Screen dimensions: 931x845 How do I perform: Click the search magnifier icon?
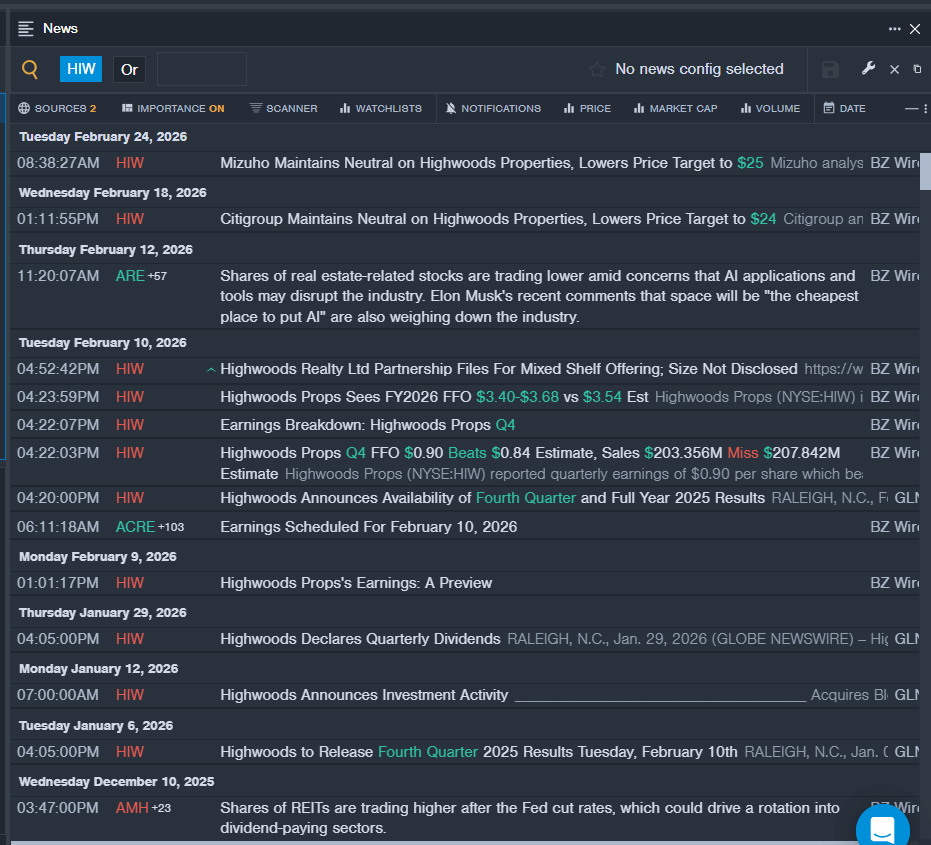coord(30,69)
